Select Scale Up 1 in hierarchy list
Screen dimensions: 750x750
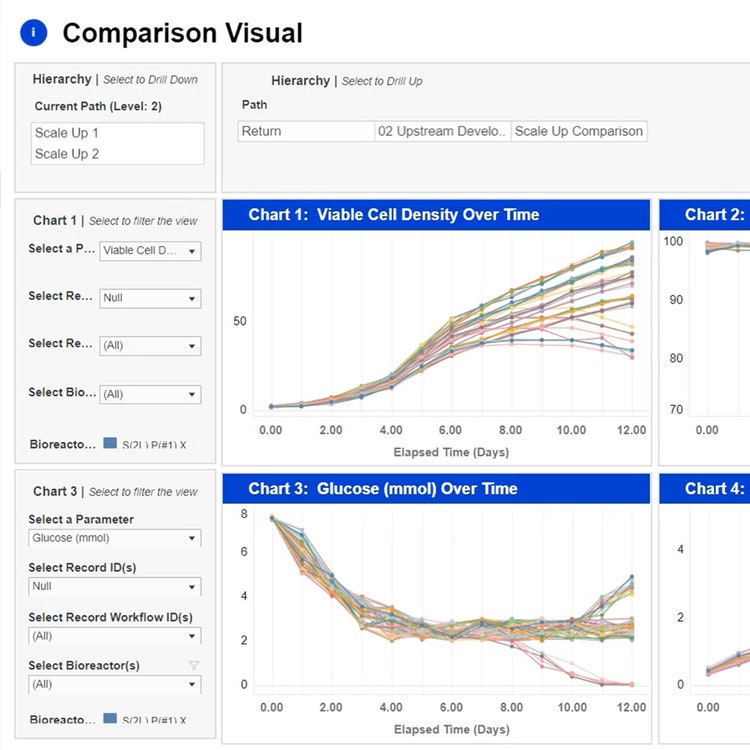[67, 133]
